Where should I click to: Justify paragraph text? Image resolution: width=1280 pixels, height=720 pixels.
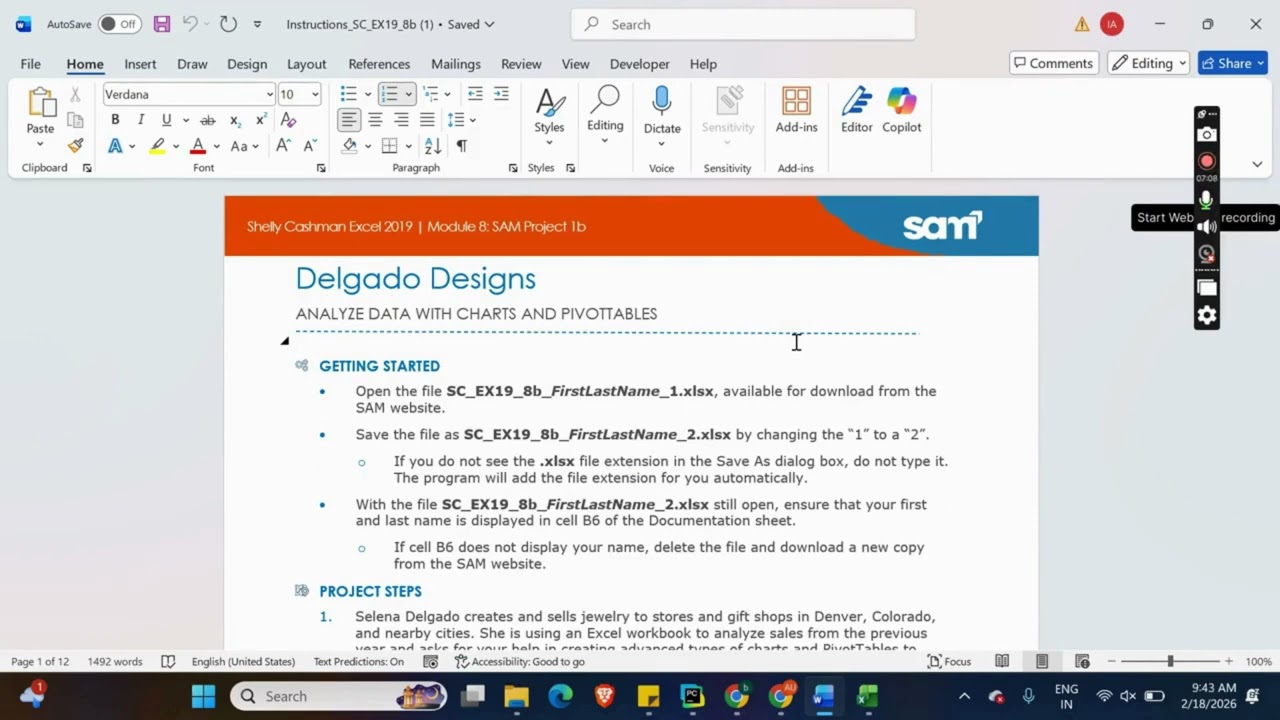(x=427, y=120)
